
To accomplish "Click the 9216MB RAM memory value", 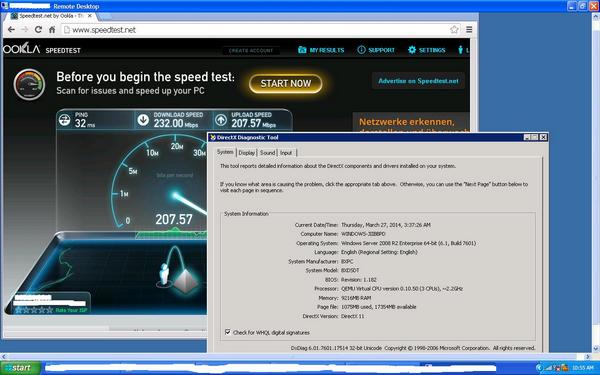I will [356, 298].
